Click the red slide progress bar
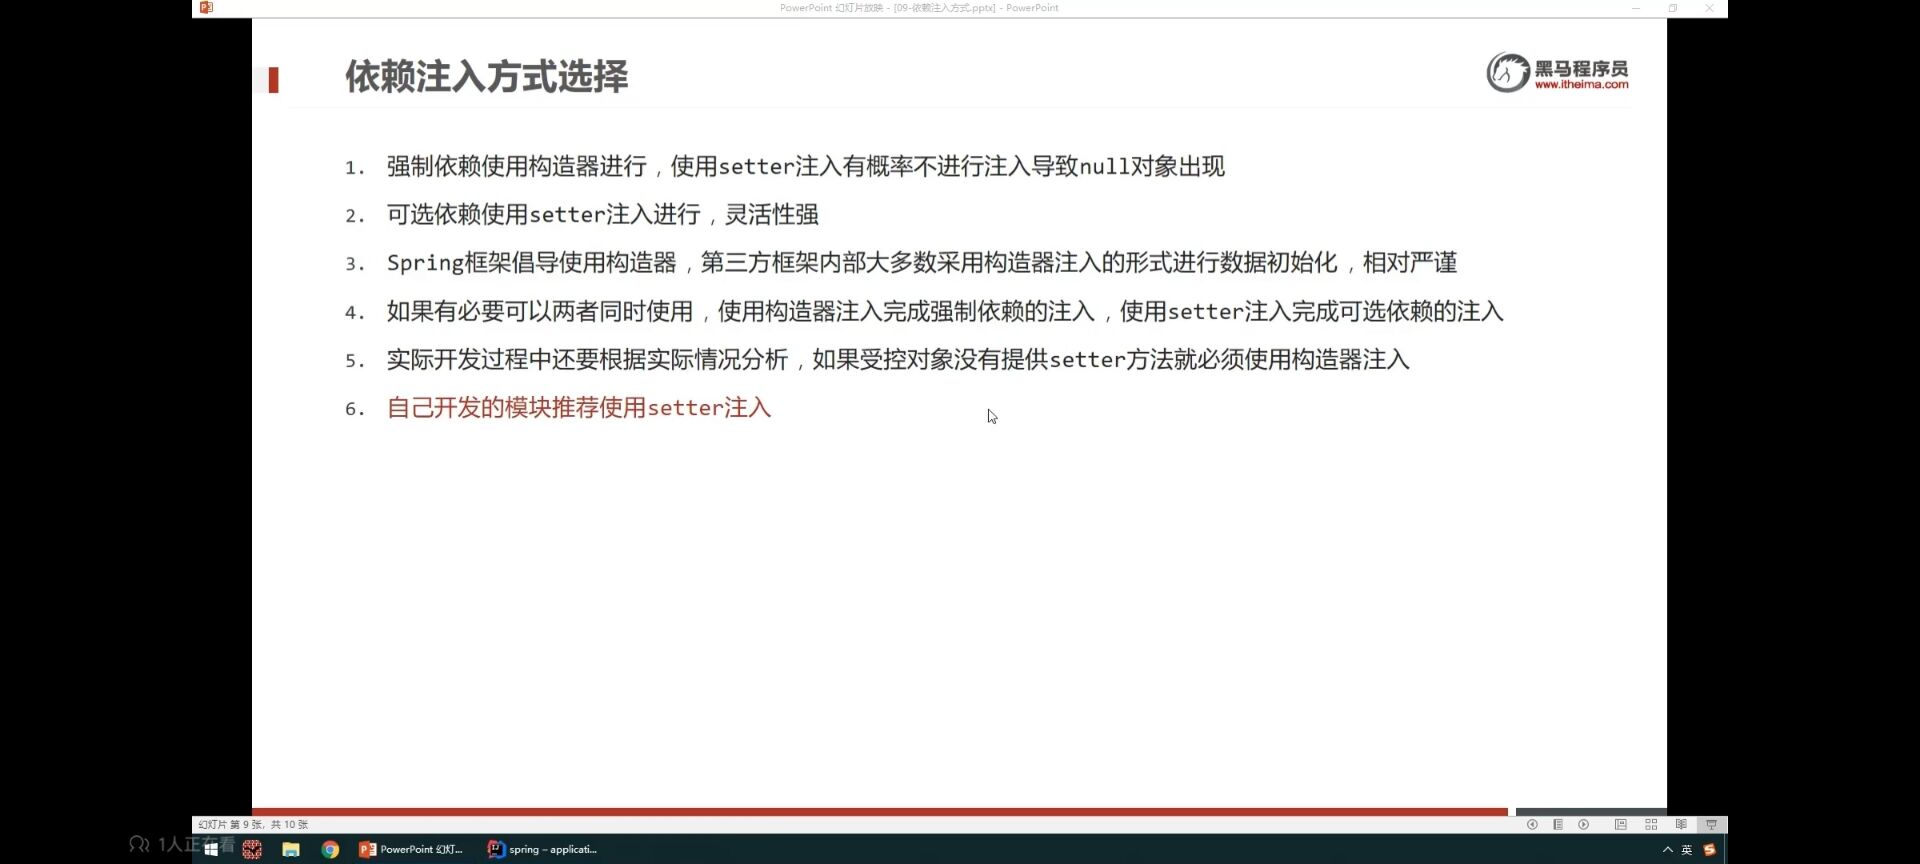Viewport: 1920px width, 864px height. pos(880,812)
